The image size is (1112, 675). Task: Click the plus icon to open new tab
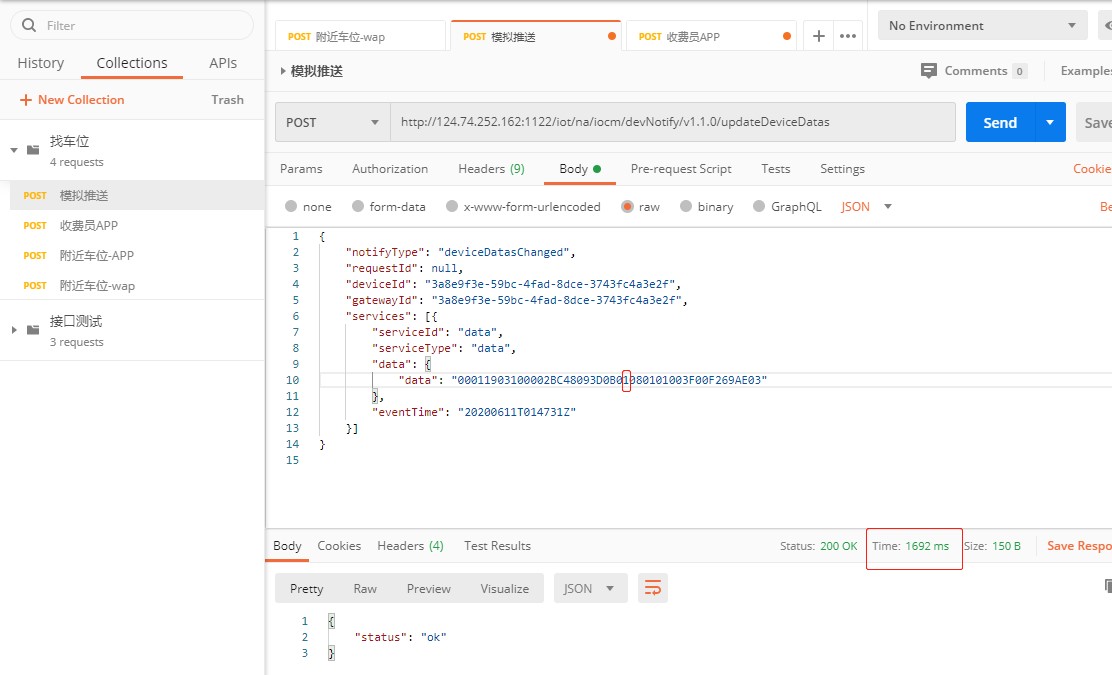pos(818,36)
